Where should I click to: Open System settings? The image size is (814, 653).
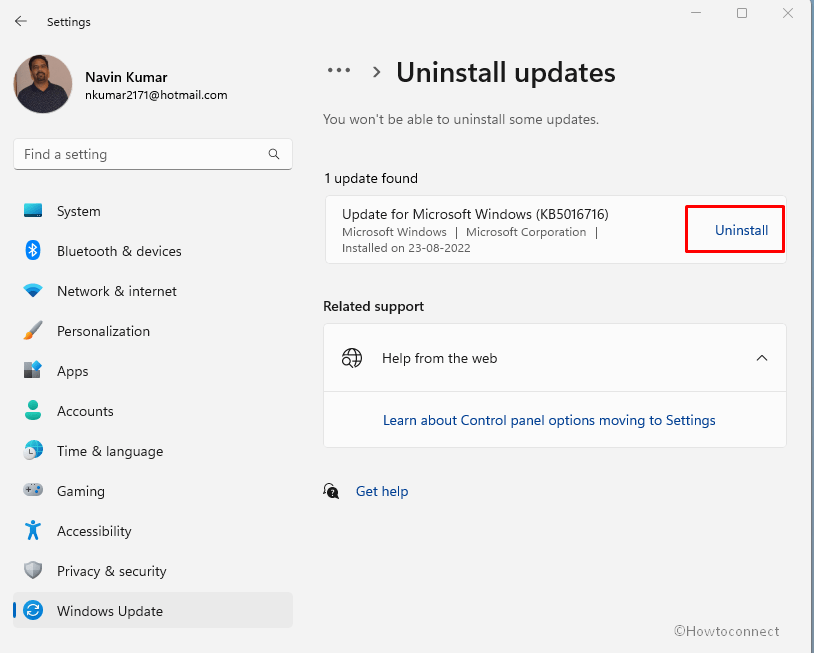(x=153, y=211)
